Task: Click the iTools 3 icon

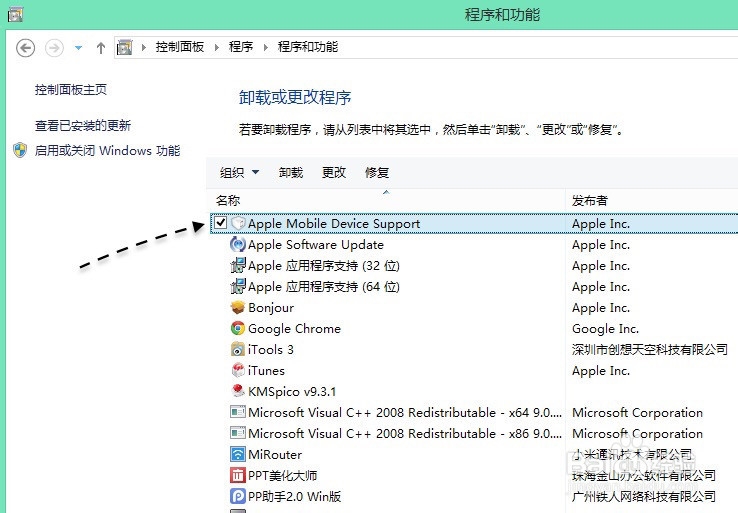Action: [x=238, y=349]
